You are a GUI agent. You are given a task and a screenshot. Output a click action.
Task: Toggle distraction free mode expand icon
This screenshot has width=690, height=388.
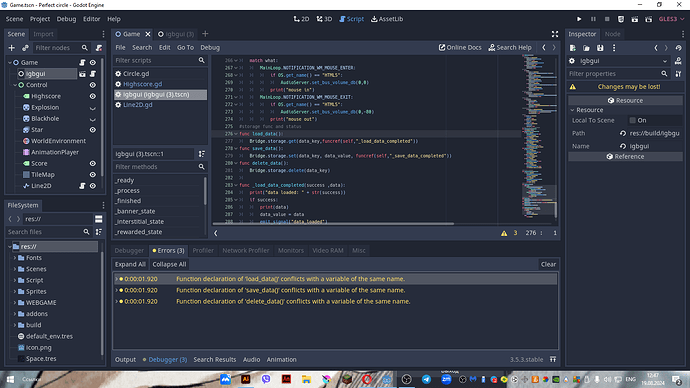click(554, 34)
